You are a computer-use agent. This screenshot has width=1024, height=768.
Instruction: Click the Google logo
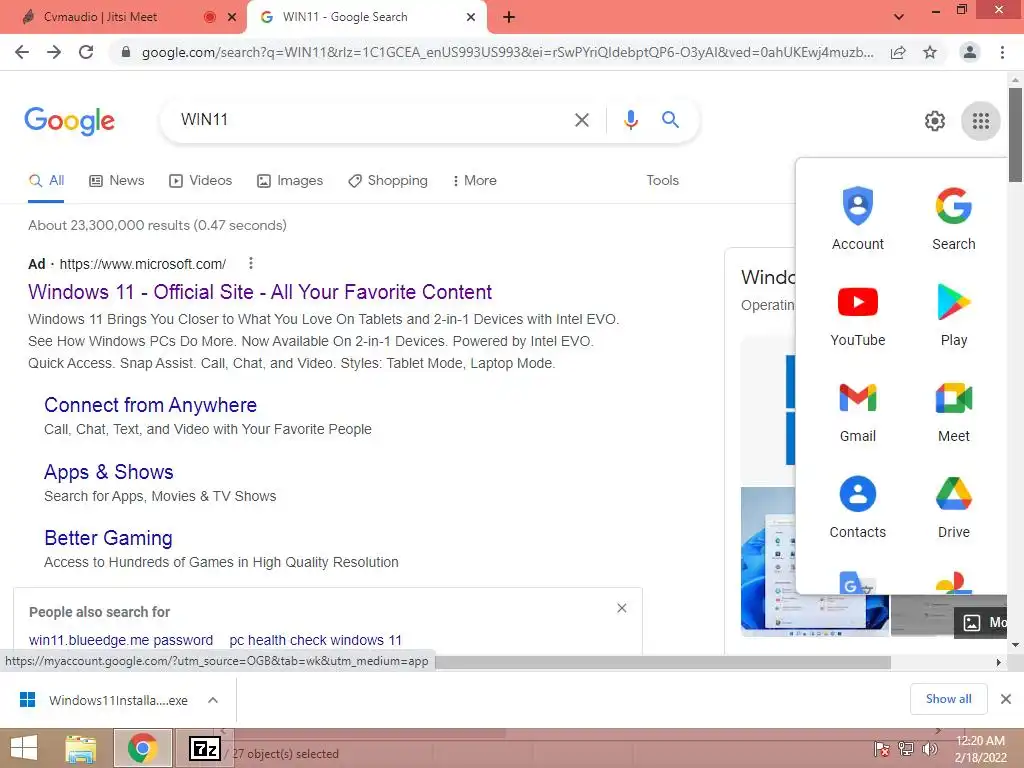tap(69, 121)
